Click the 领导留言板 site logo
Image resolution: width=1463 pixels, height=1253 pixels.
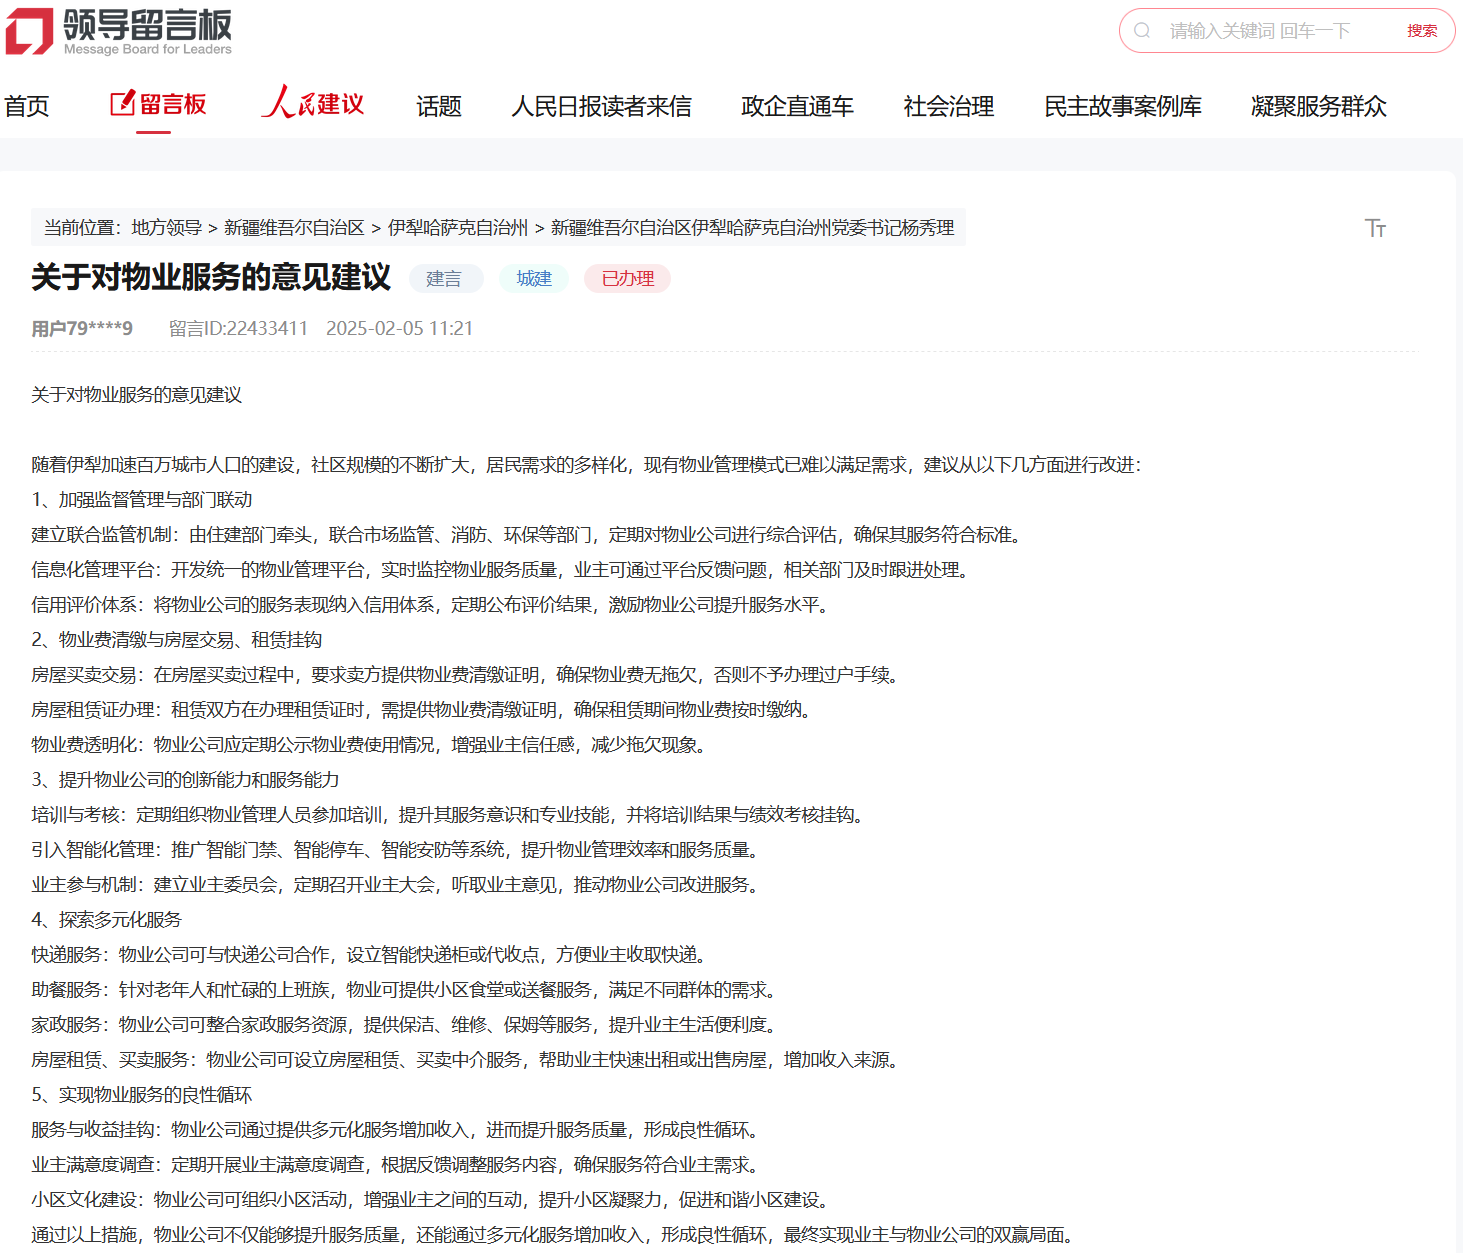coord(118,32)
